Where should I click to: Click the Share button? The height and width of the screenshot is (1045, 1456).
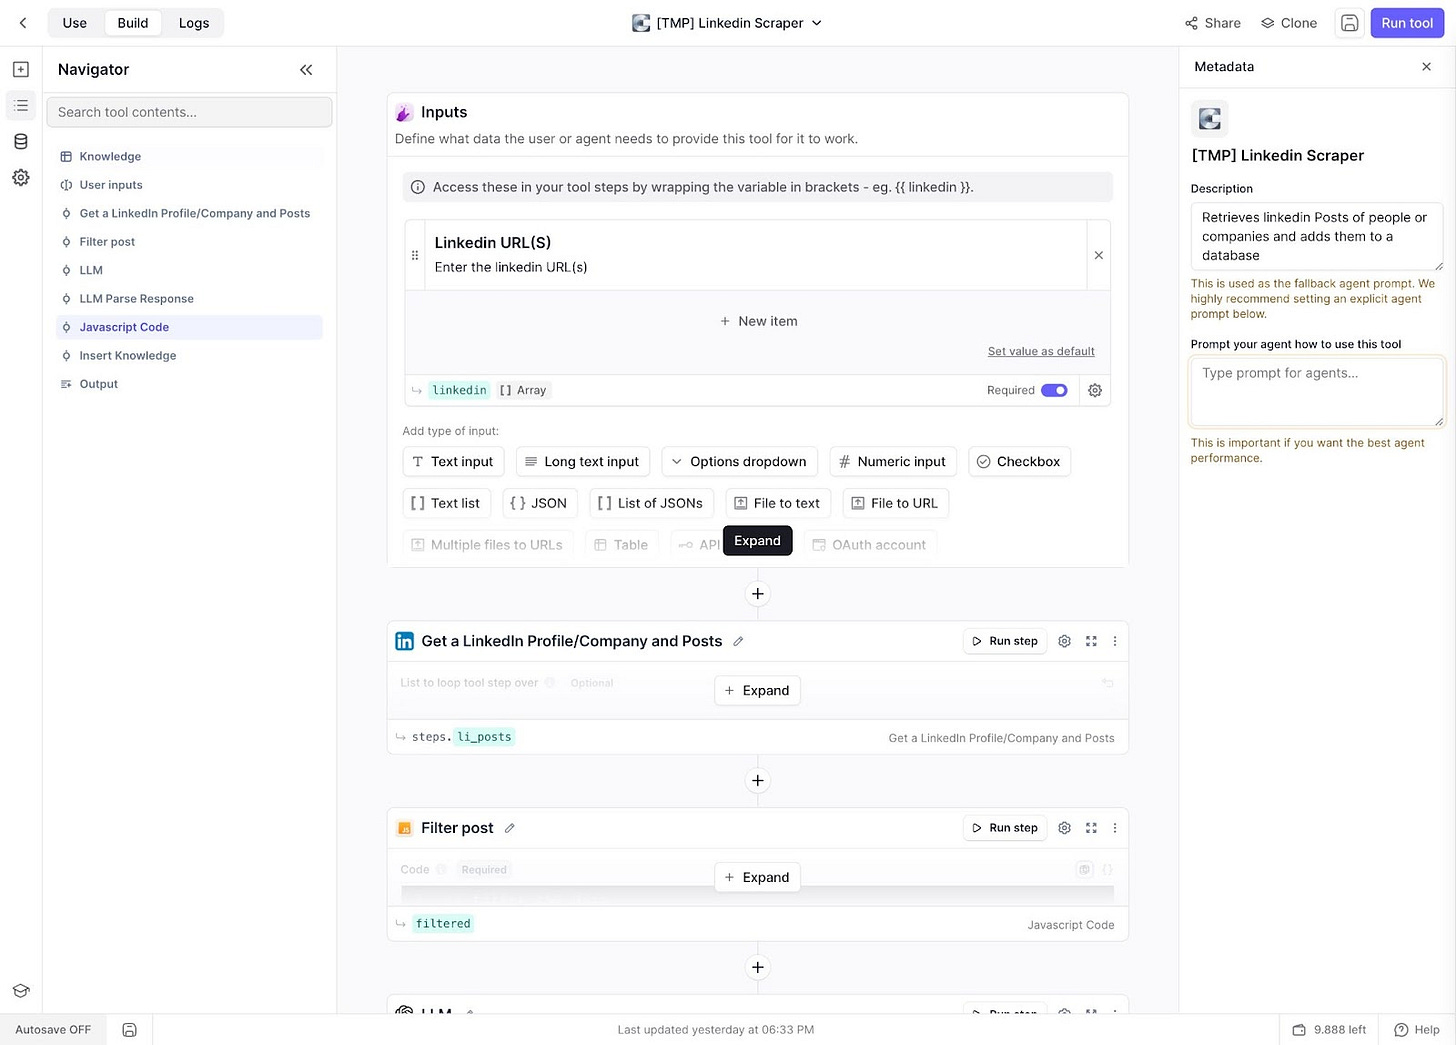(x=1213, y=23)
